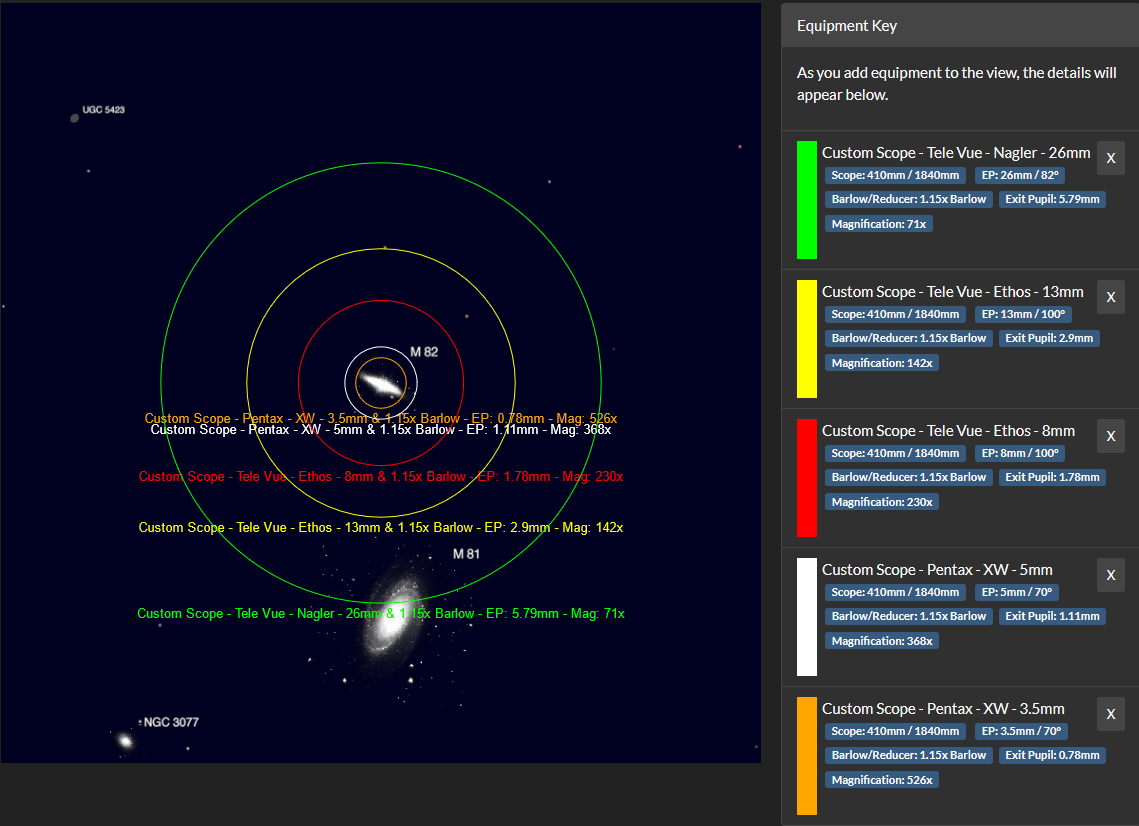
Task: Click the red Ethos 8mm color swatch
Action: 806,478
